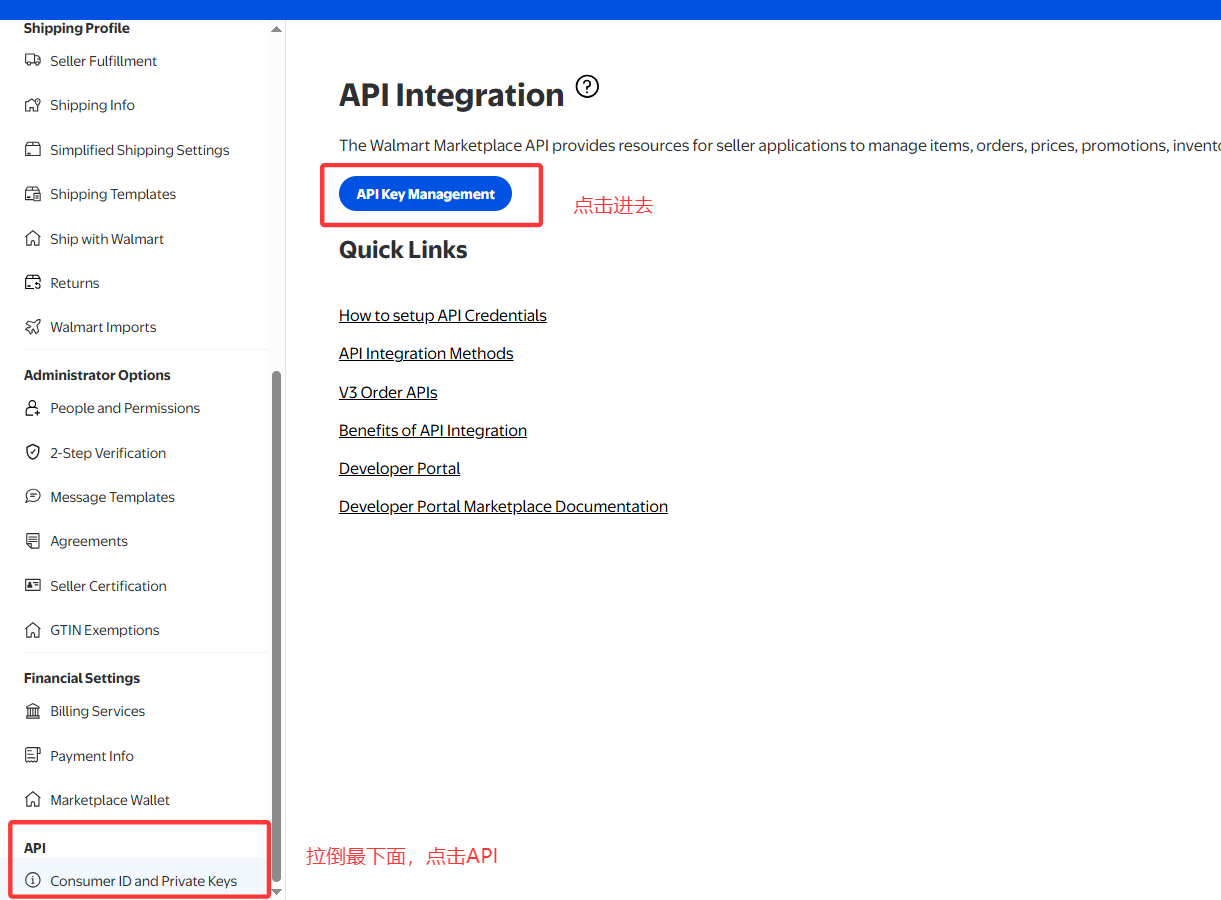Viewport: 1221px width, 900px height.
Task: Click the People and Permissions person icon
Action: tap(33, 408)
